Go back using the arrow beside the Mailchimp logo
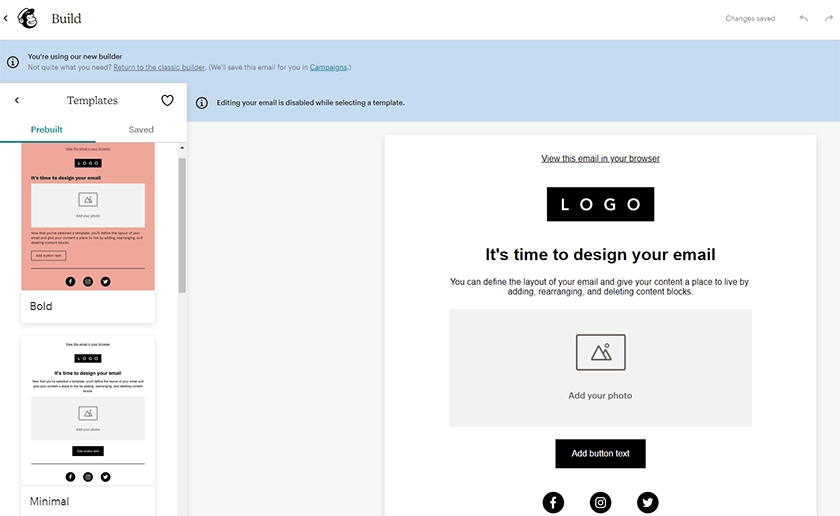Screen dimensions: 840x516 [x=5, y=18]
